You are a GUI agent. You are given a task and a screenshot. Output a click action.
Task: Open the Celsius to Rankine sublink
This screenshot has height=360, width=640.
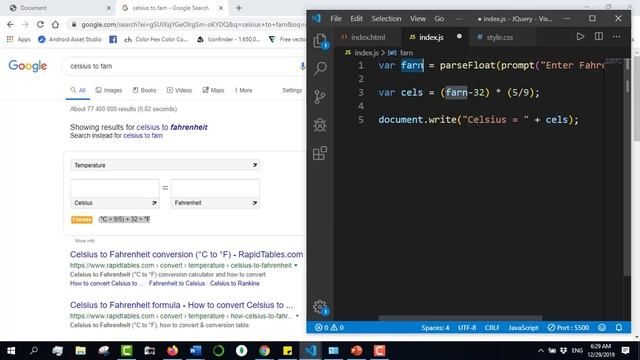tap(235, 283)
